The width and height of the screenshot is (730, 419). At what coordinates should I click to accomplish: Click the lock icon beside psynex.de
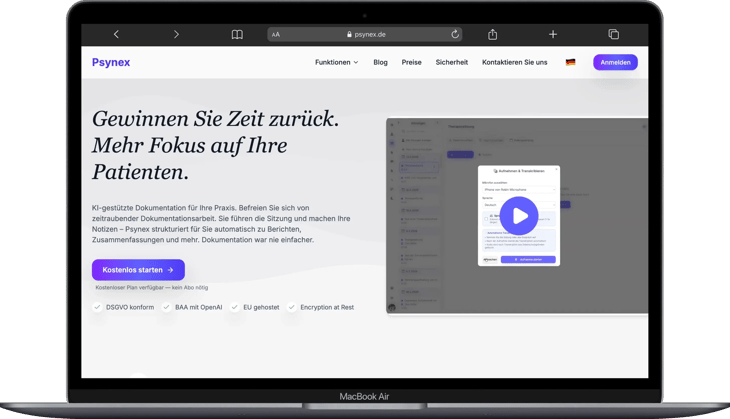[349, 34]
